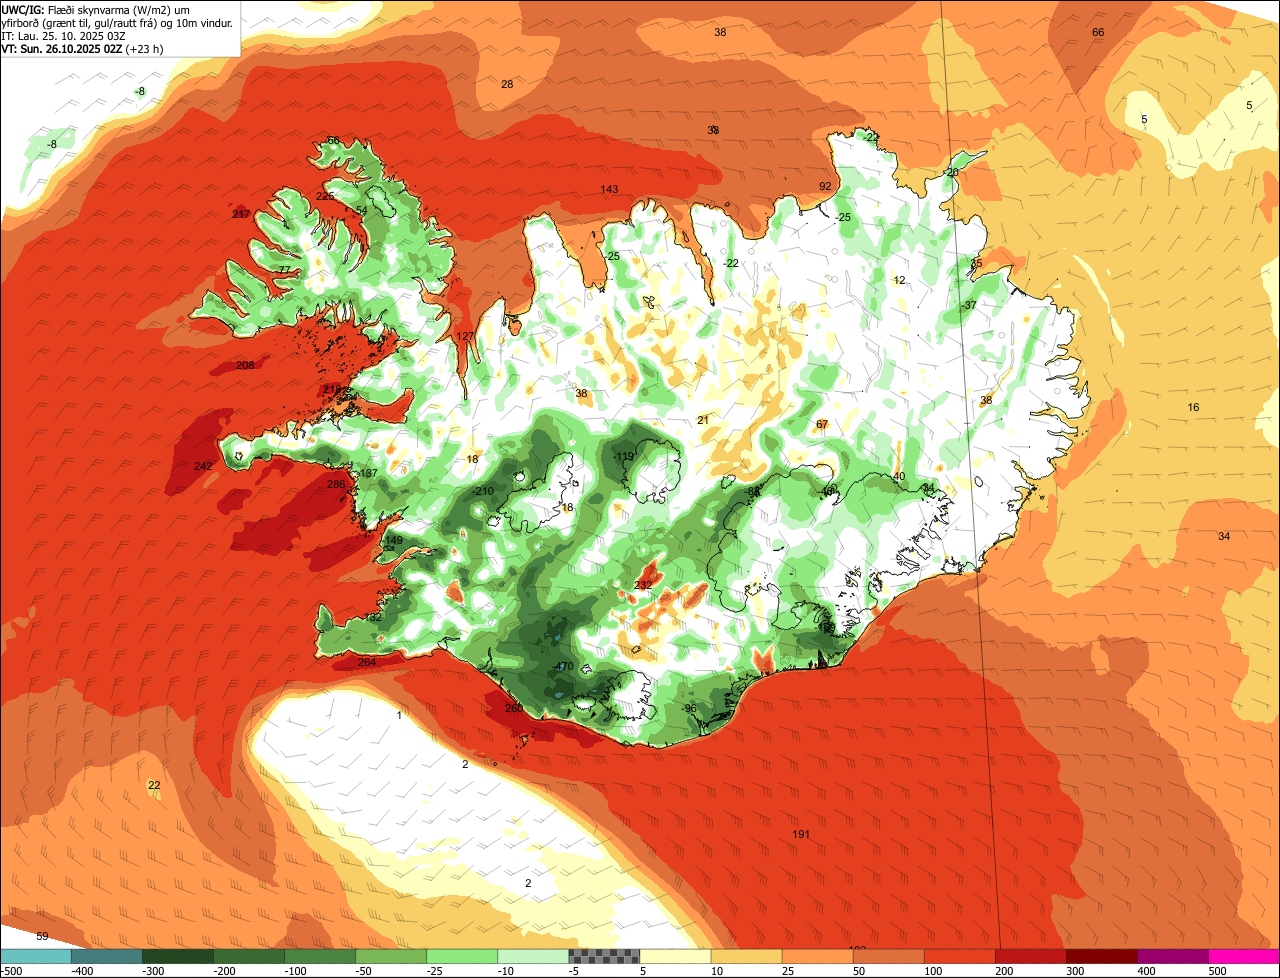
Task: Click the '92' value off the northeast coast
Action: tap(825, 187)
